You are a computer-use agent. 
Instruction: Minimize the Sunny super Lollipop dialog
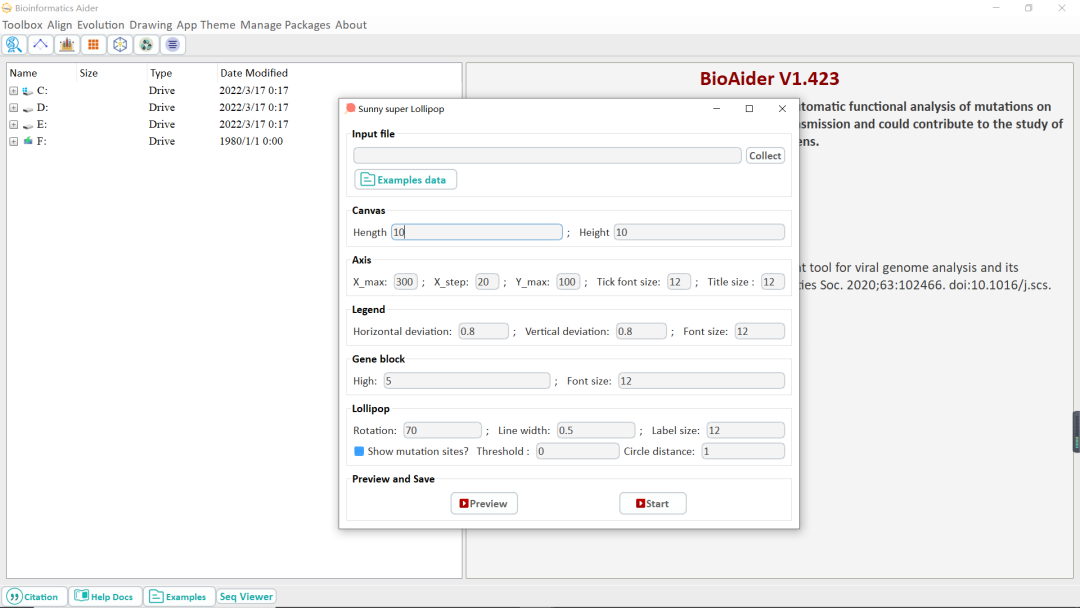(x=716, y=109)
